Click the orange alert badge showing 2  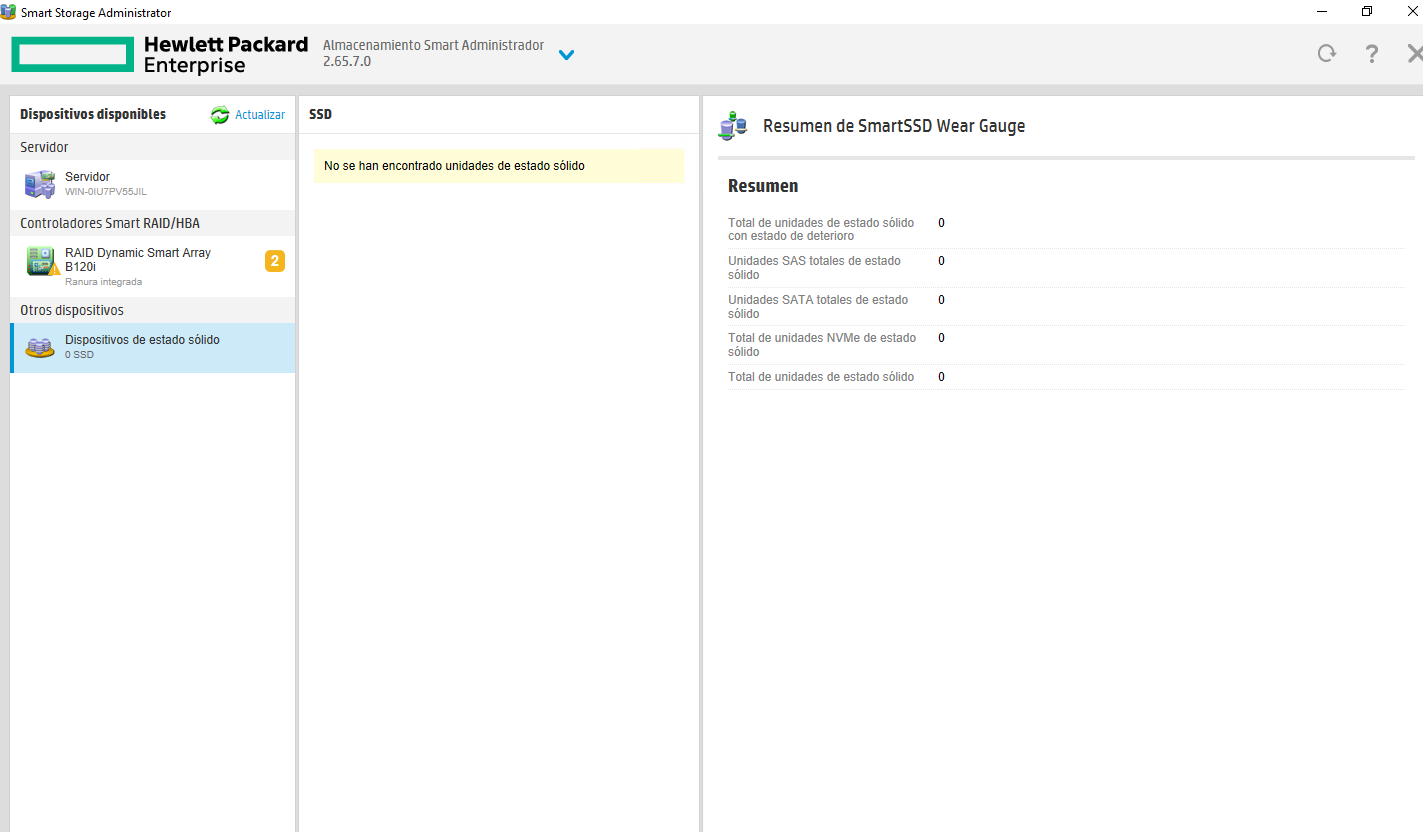tap(275, 261)
